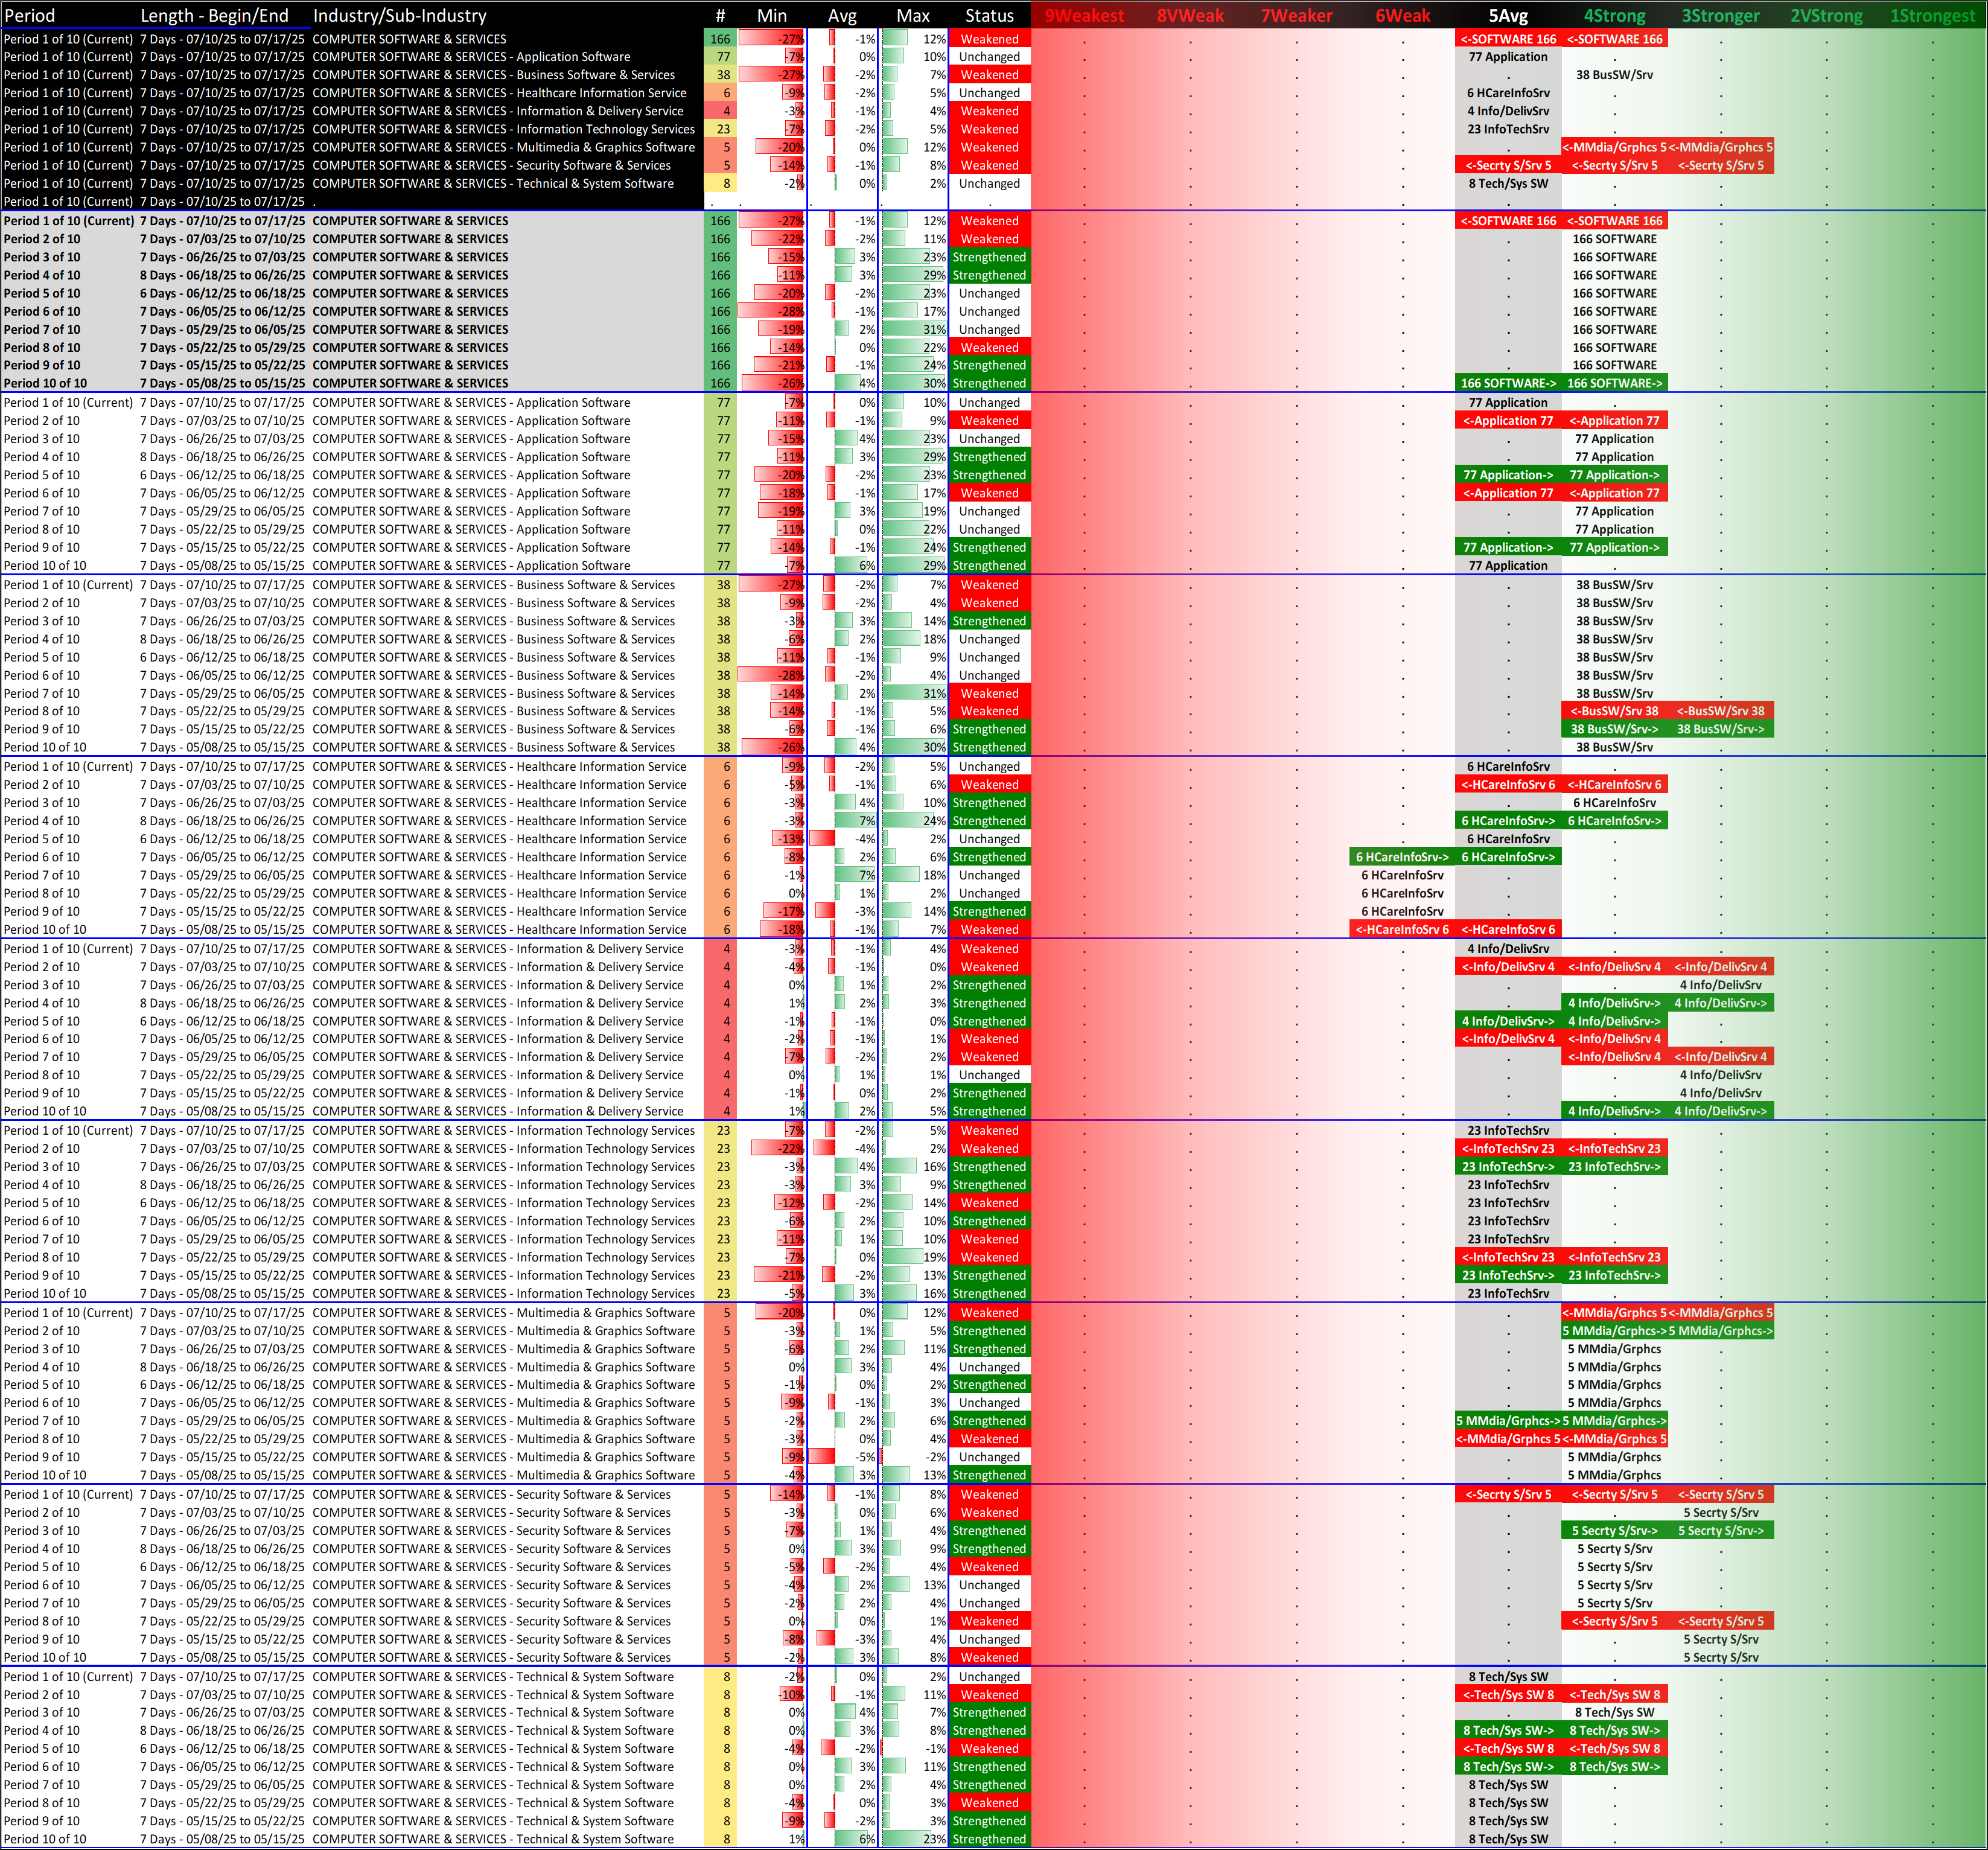Select the '5Avg' column header
This screenshot has height=1850, width=1988.
pyautogui.click(x=1508, y=15)
